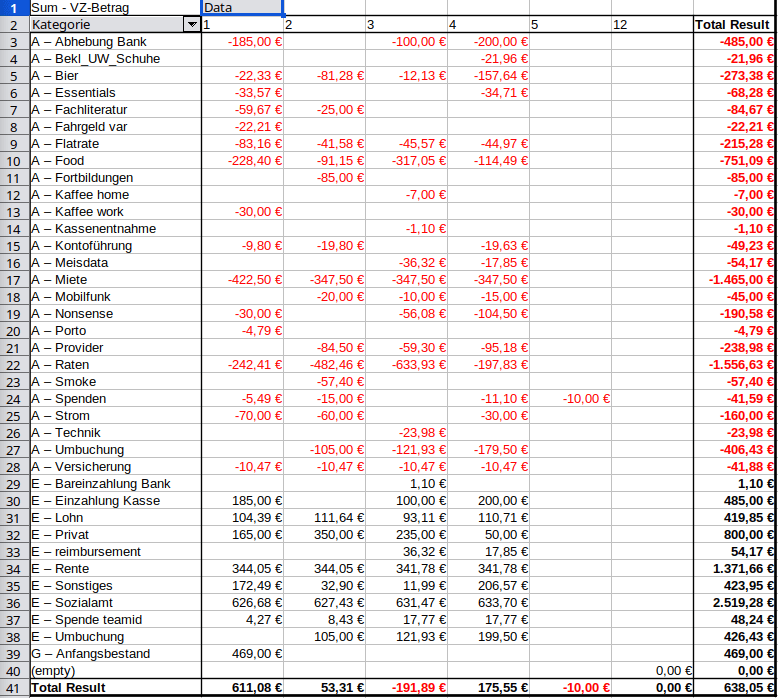
Task: Select the E – Sozialamt category cell
Action: tap(114, 603)
